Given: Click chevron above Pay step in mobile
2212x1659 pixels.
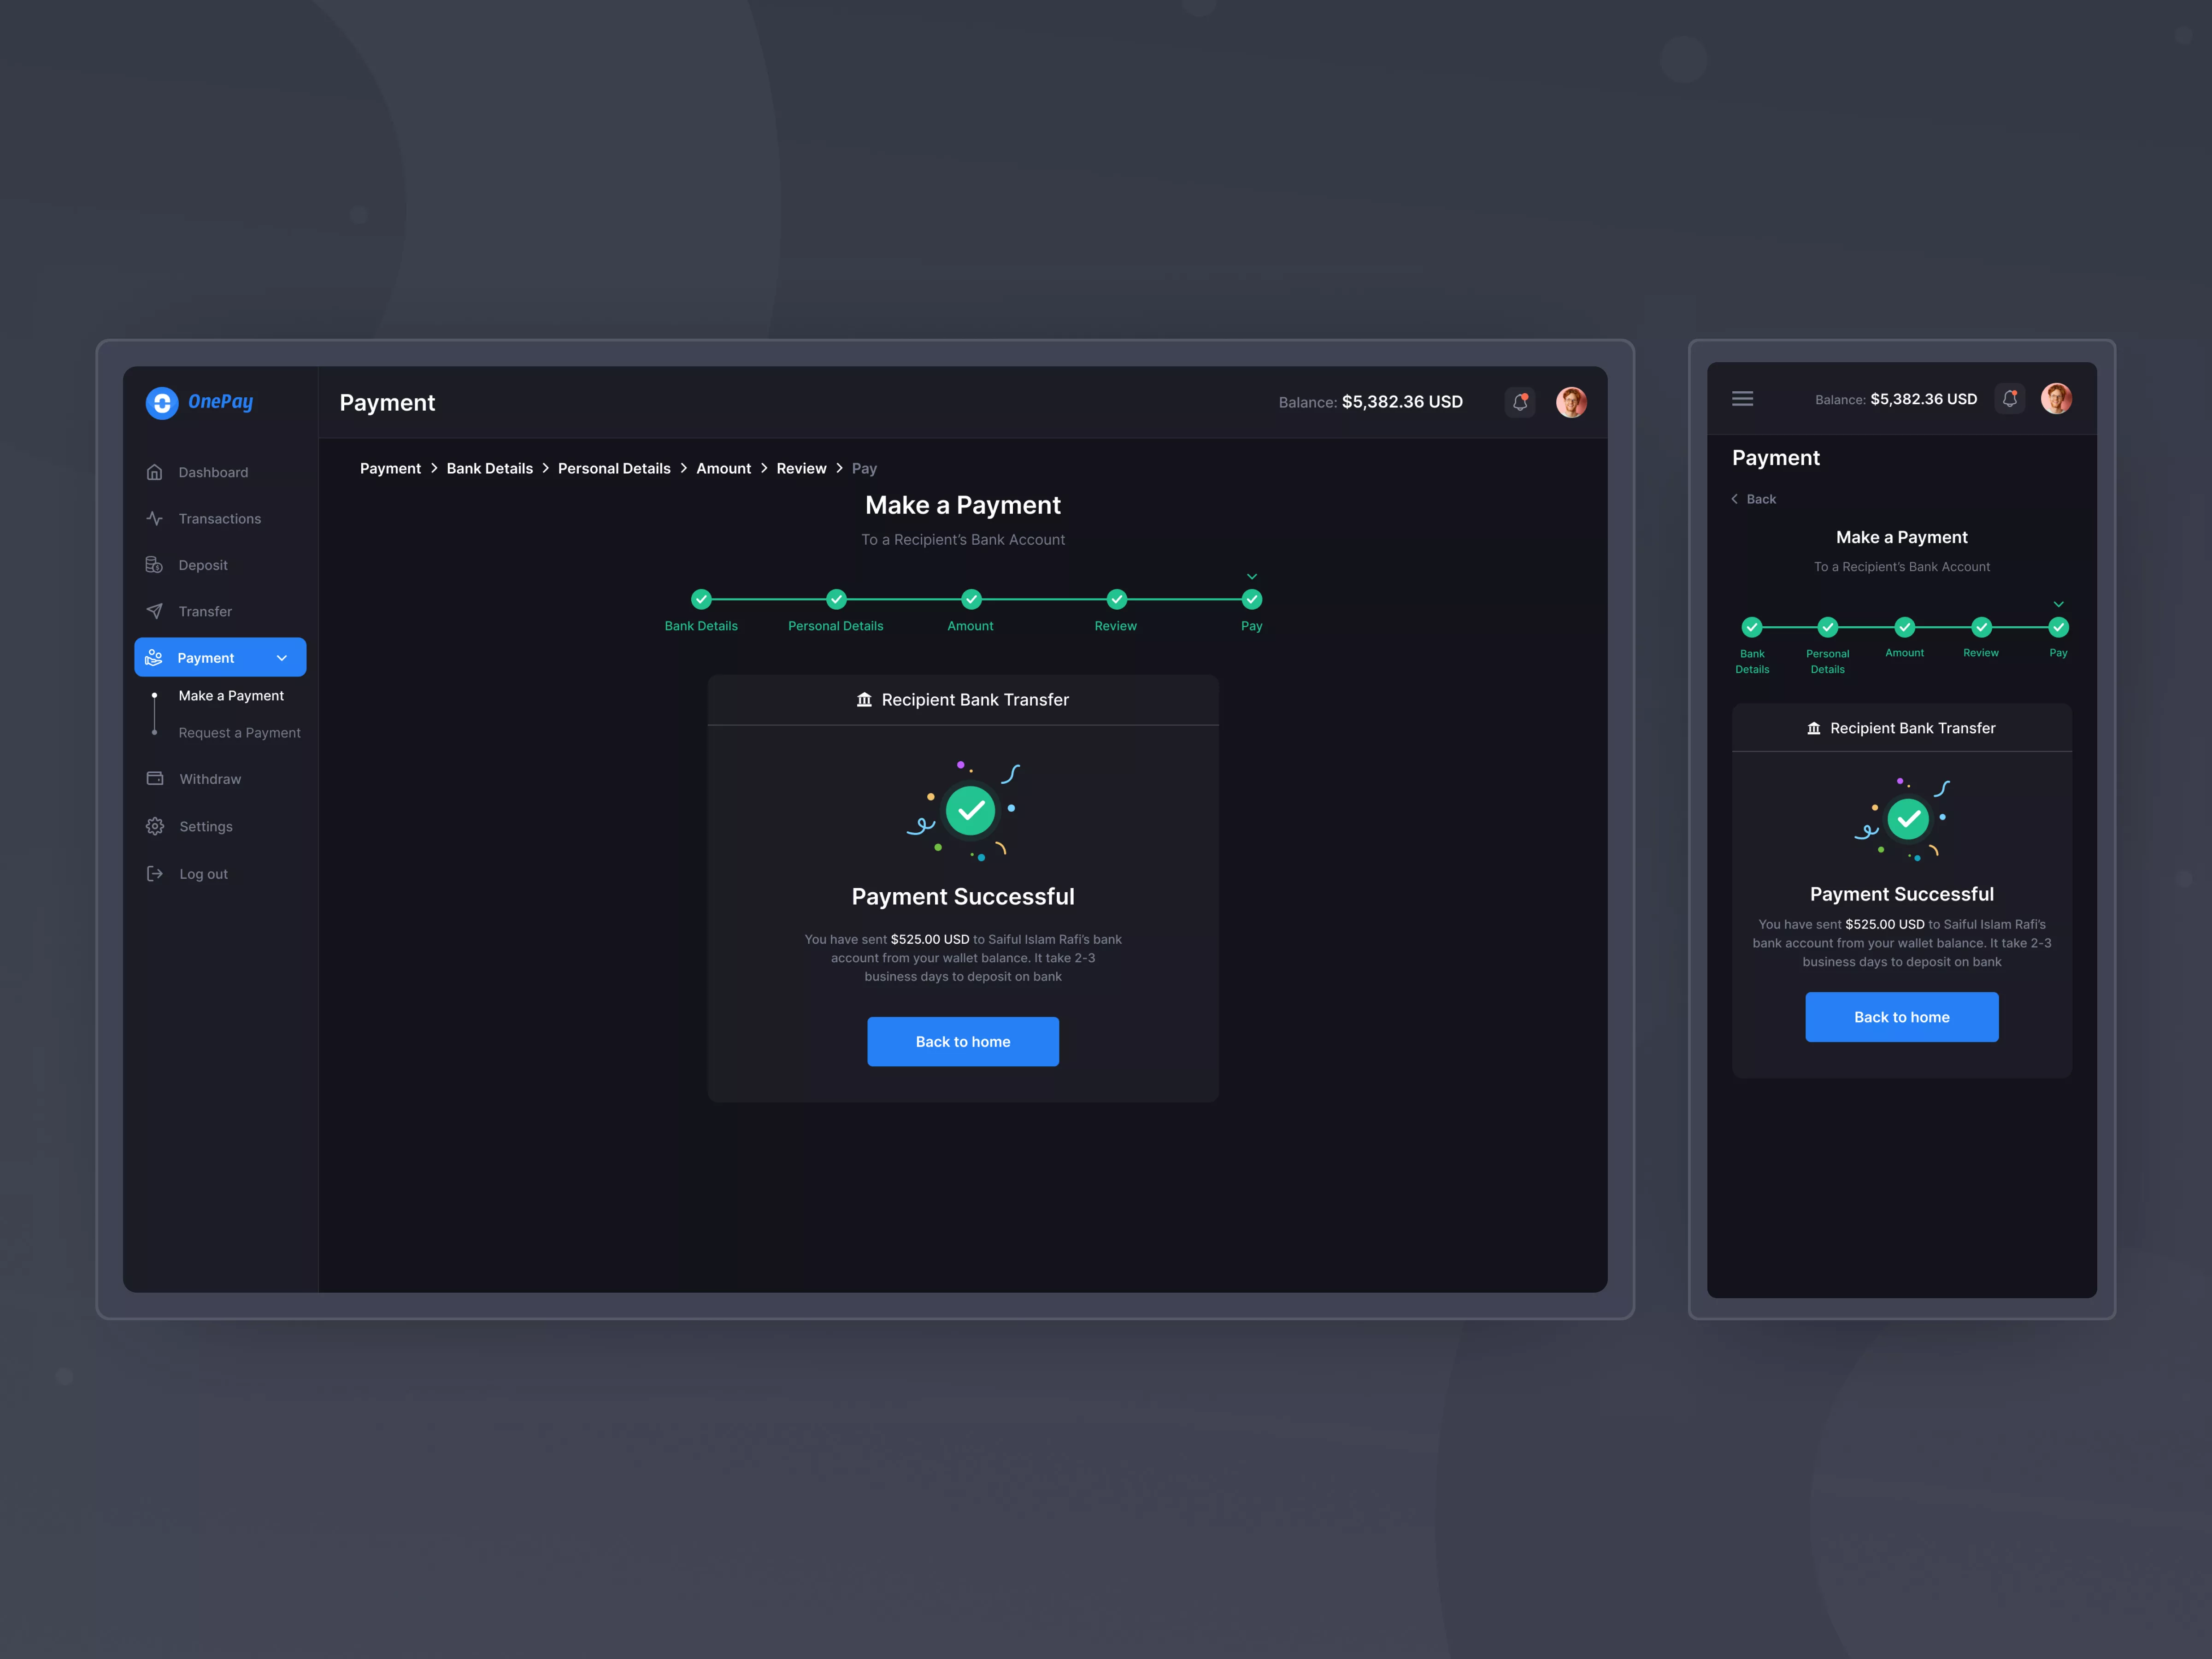Looking at the screenshot, I should tap(2058, 605).
